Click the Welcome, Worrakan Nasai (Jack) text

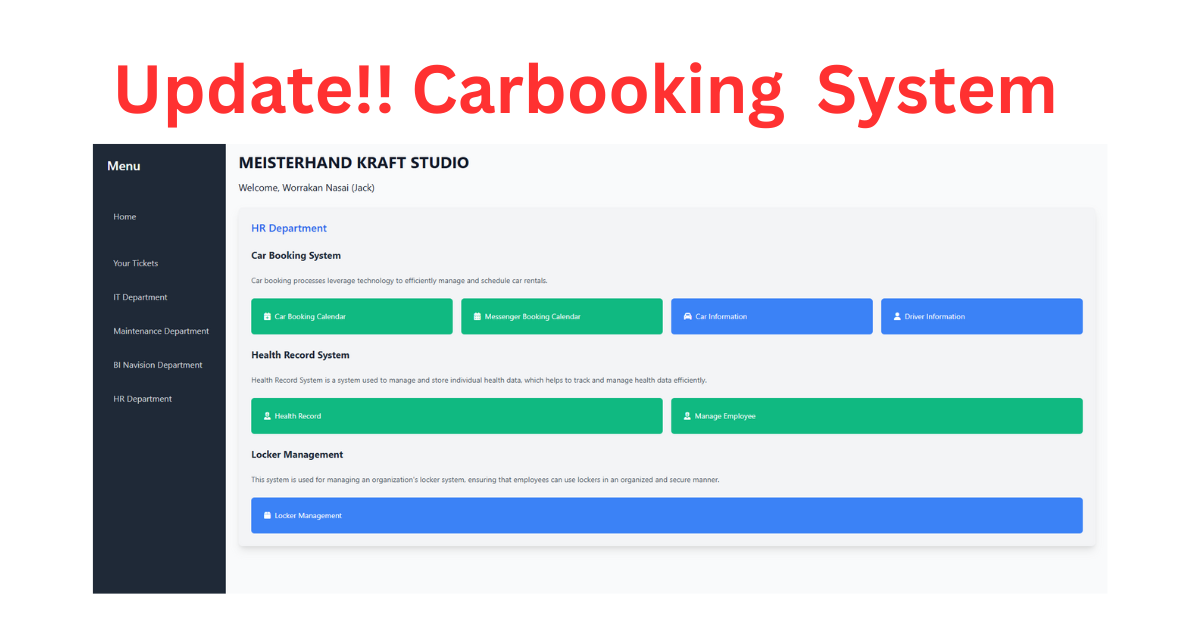click(307, 188)
